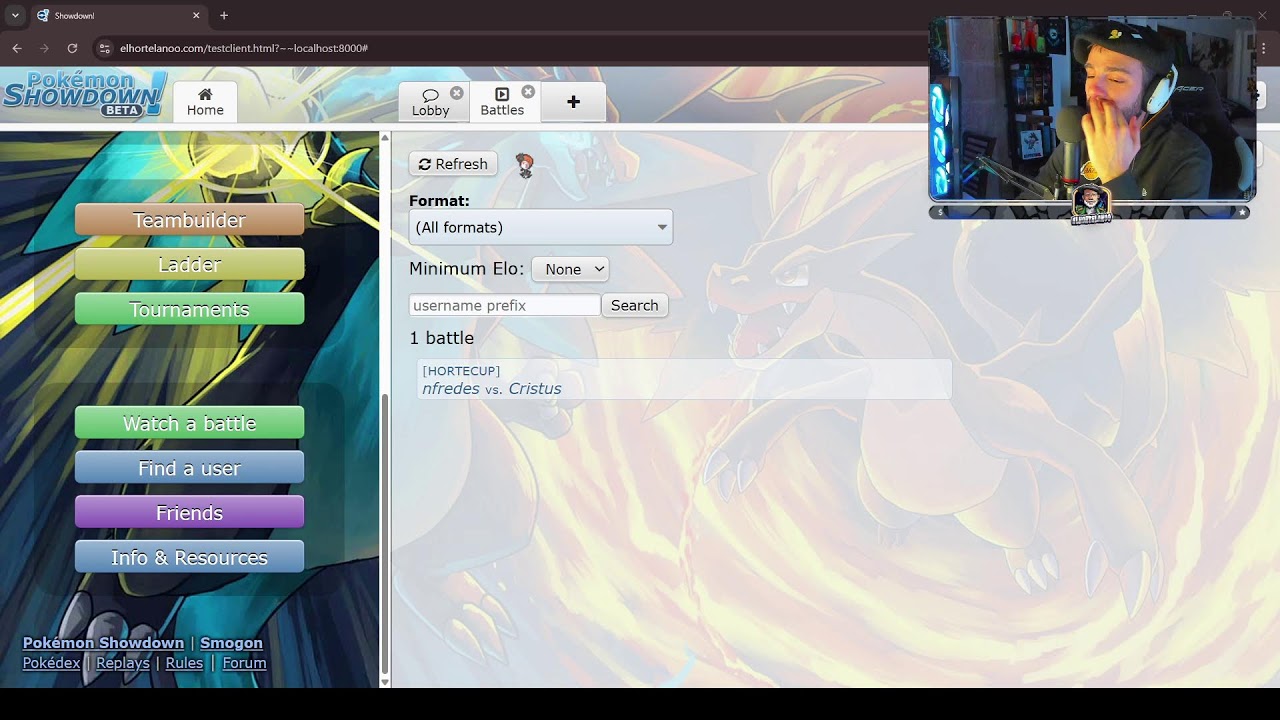Click the "1 battle" count text
The image size is (1280, 720).
(442, 338)
